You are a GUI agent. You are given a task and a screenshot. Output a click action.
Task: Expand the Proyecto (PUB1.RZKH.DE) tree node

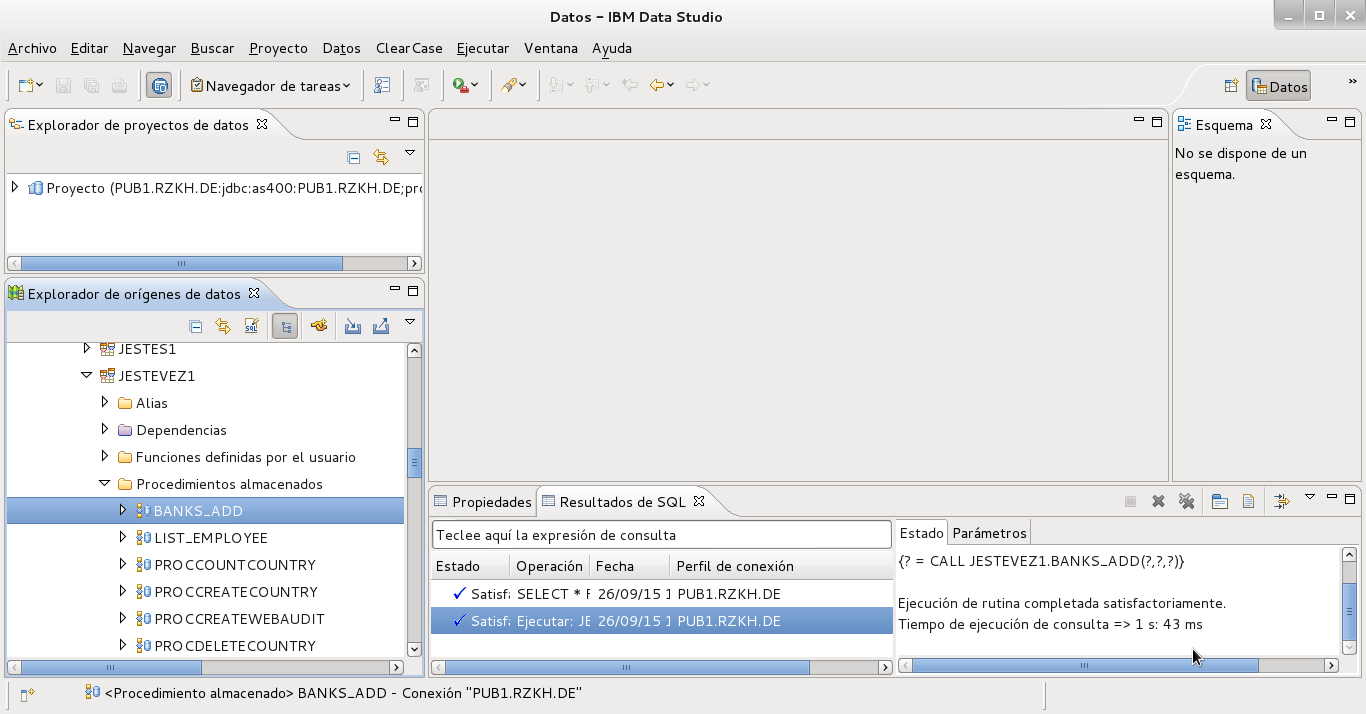click(x=15, y=187)
